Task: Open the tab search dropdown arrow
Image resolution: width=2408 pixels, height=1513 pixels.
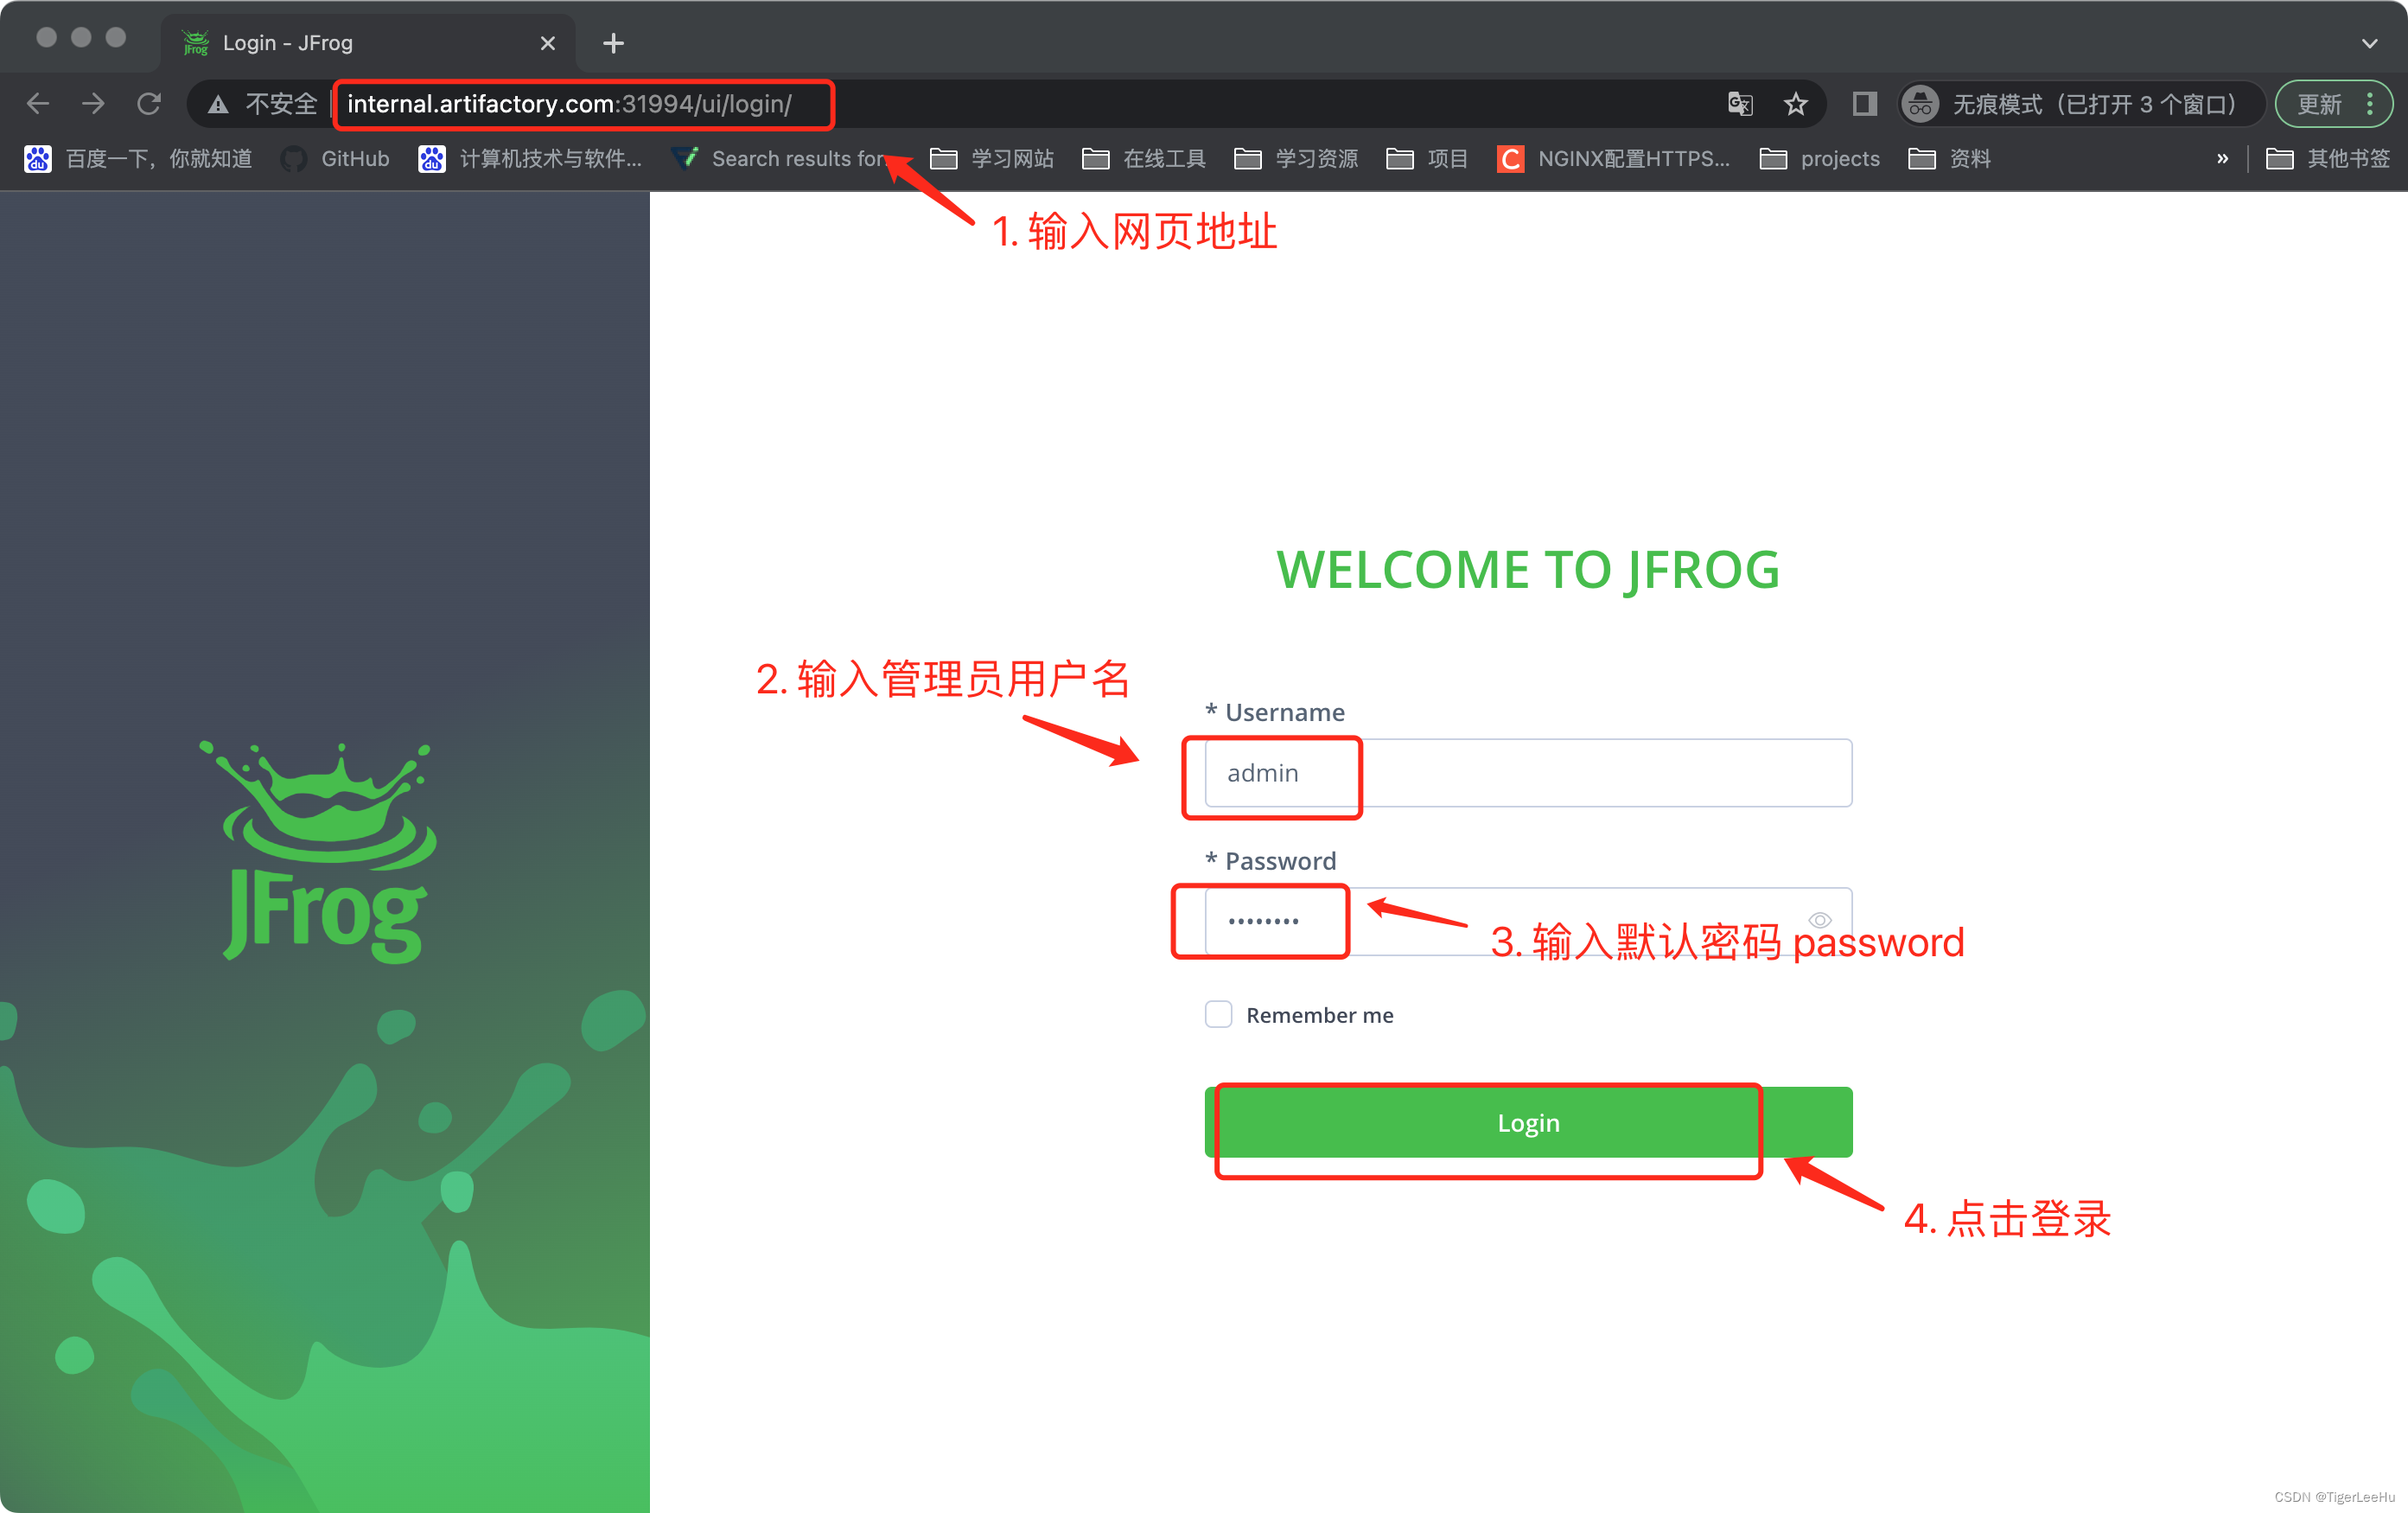Action: click(x=2369, y=42)
